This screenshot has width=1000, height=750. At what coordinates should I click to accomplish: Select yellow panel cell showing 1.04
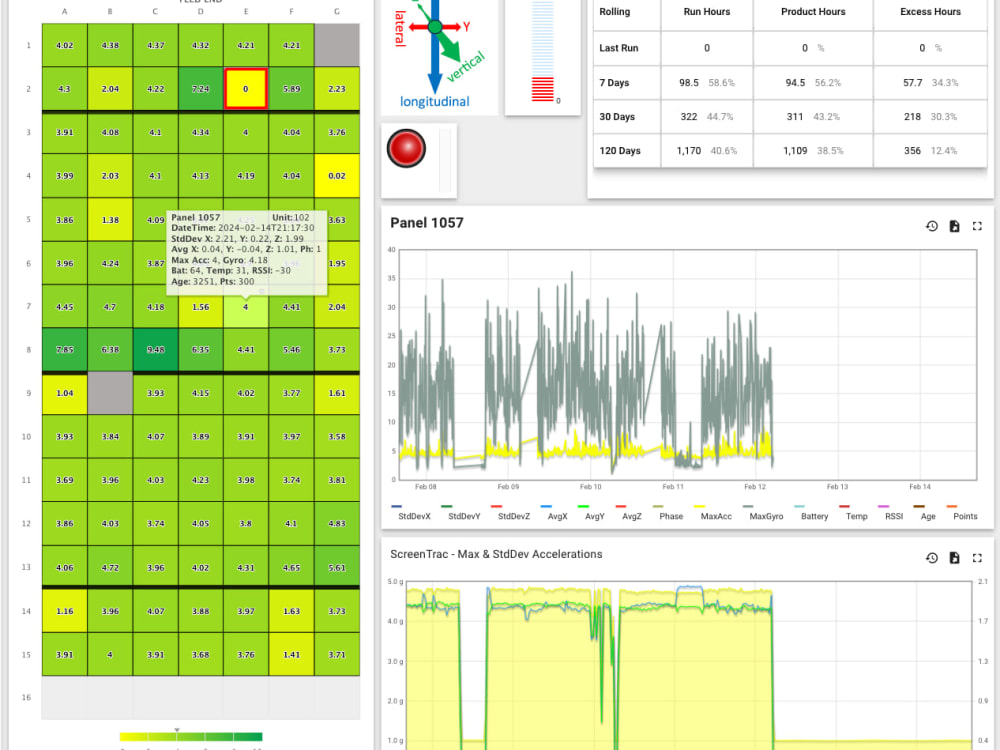pyautogui.click(x=64, y=393)
